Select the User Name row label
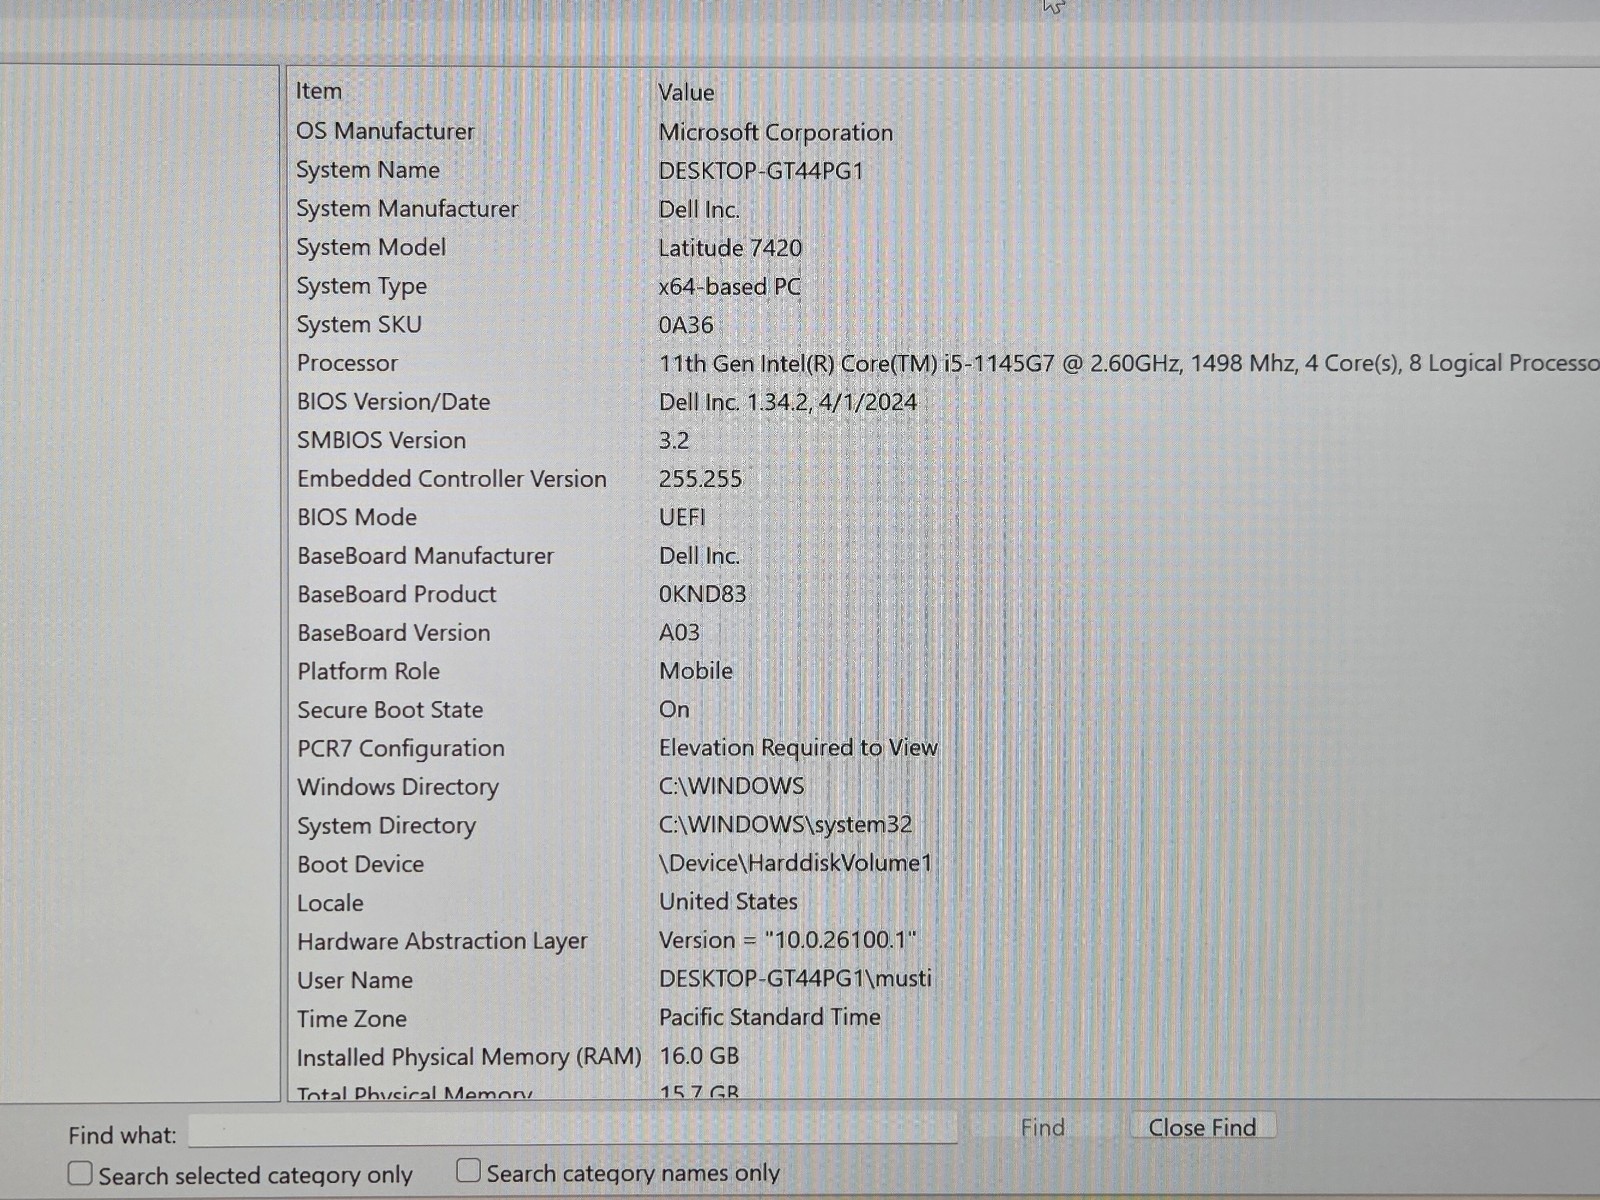The image size is (1600, 1200). point(355,980)
